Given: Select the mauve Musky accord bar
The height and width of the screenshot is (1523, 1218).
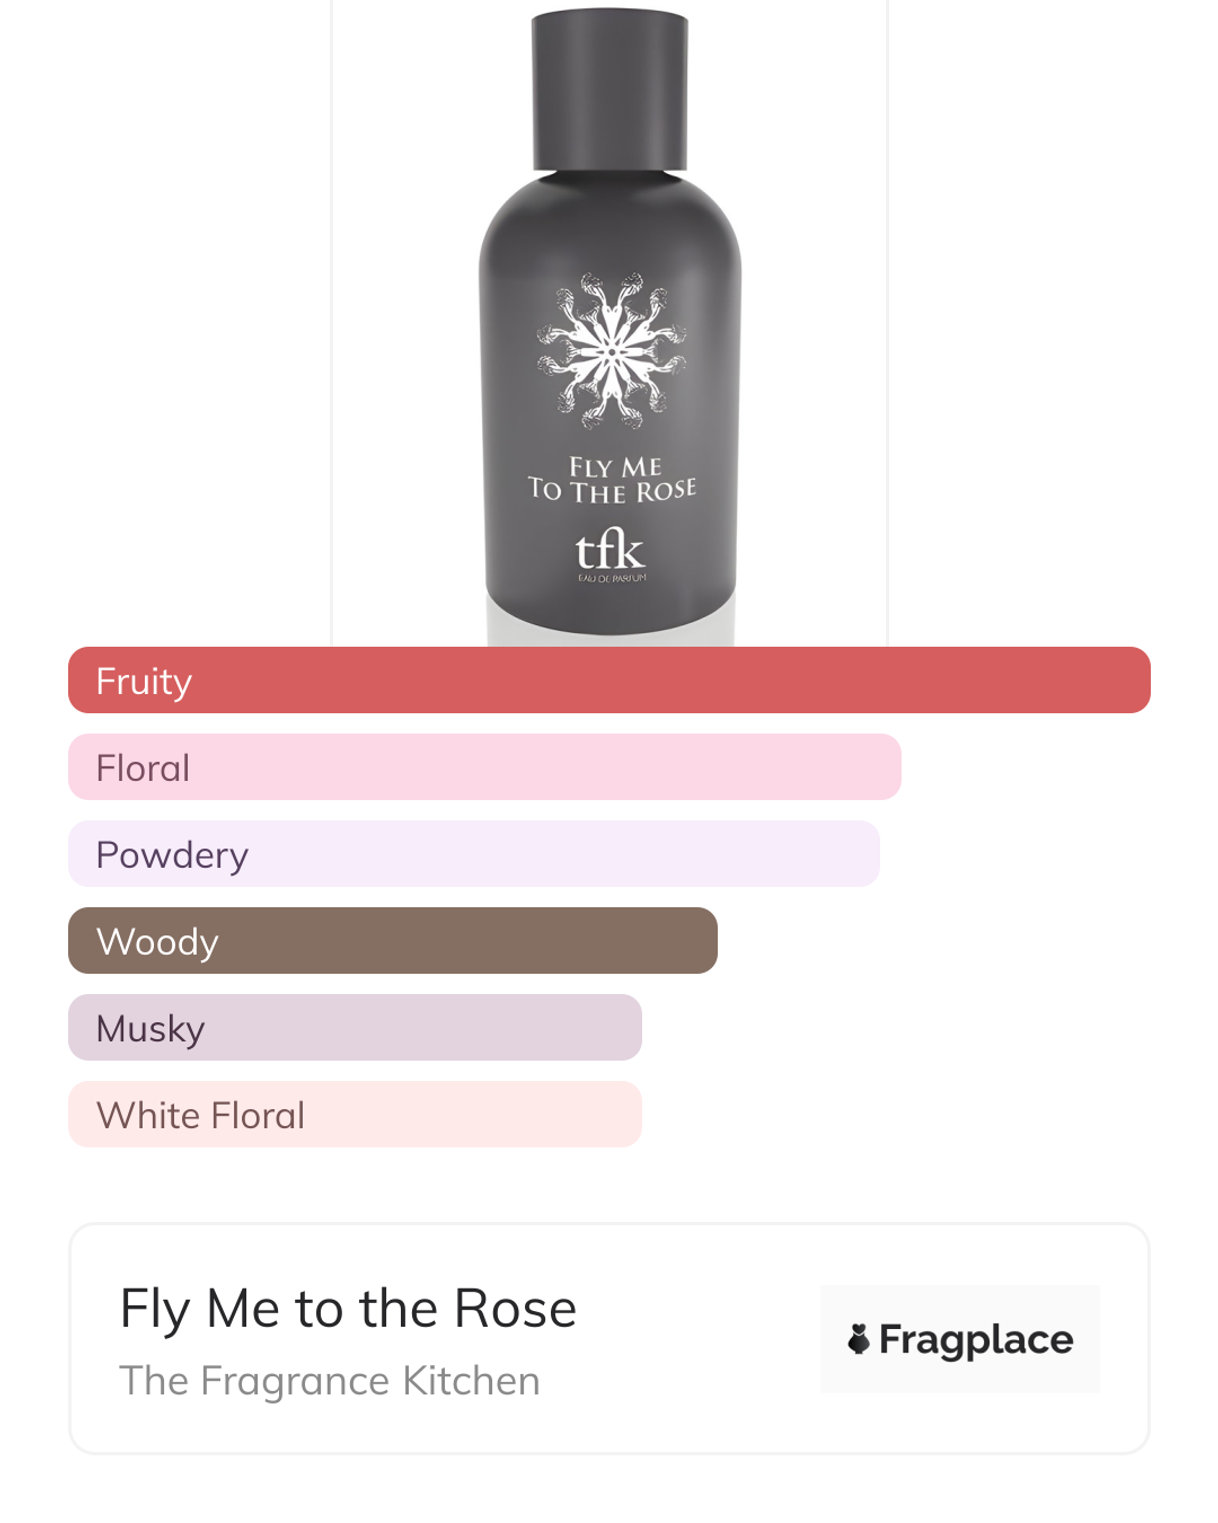Looking at the screenshot, I should (x=354, y=1027).
